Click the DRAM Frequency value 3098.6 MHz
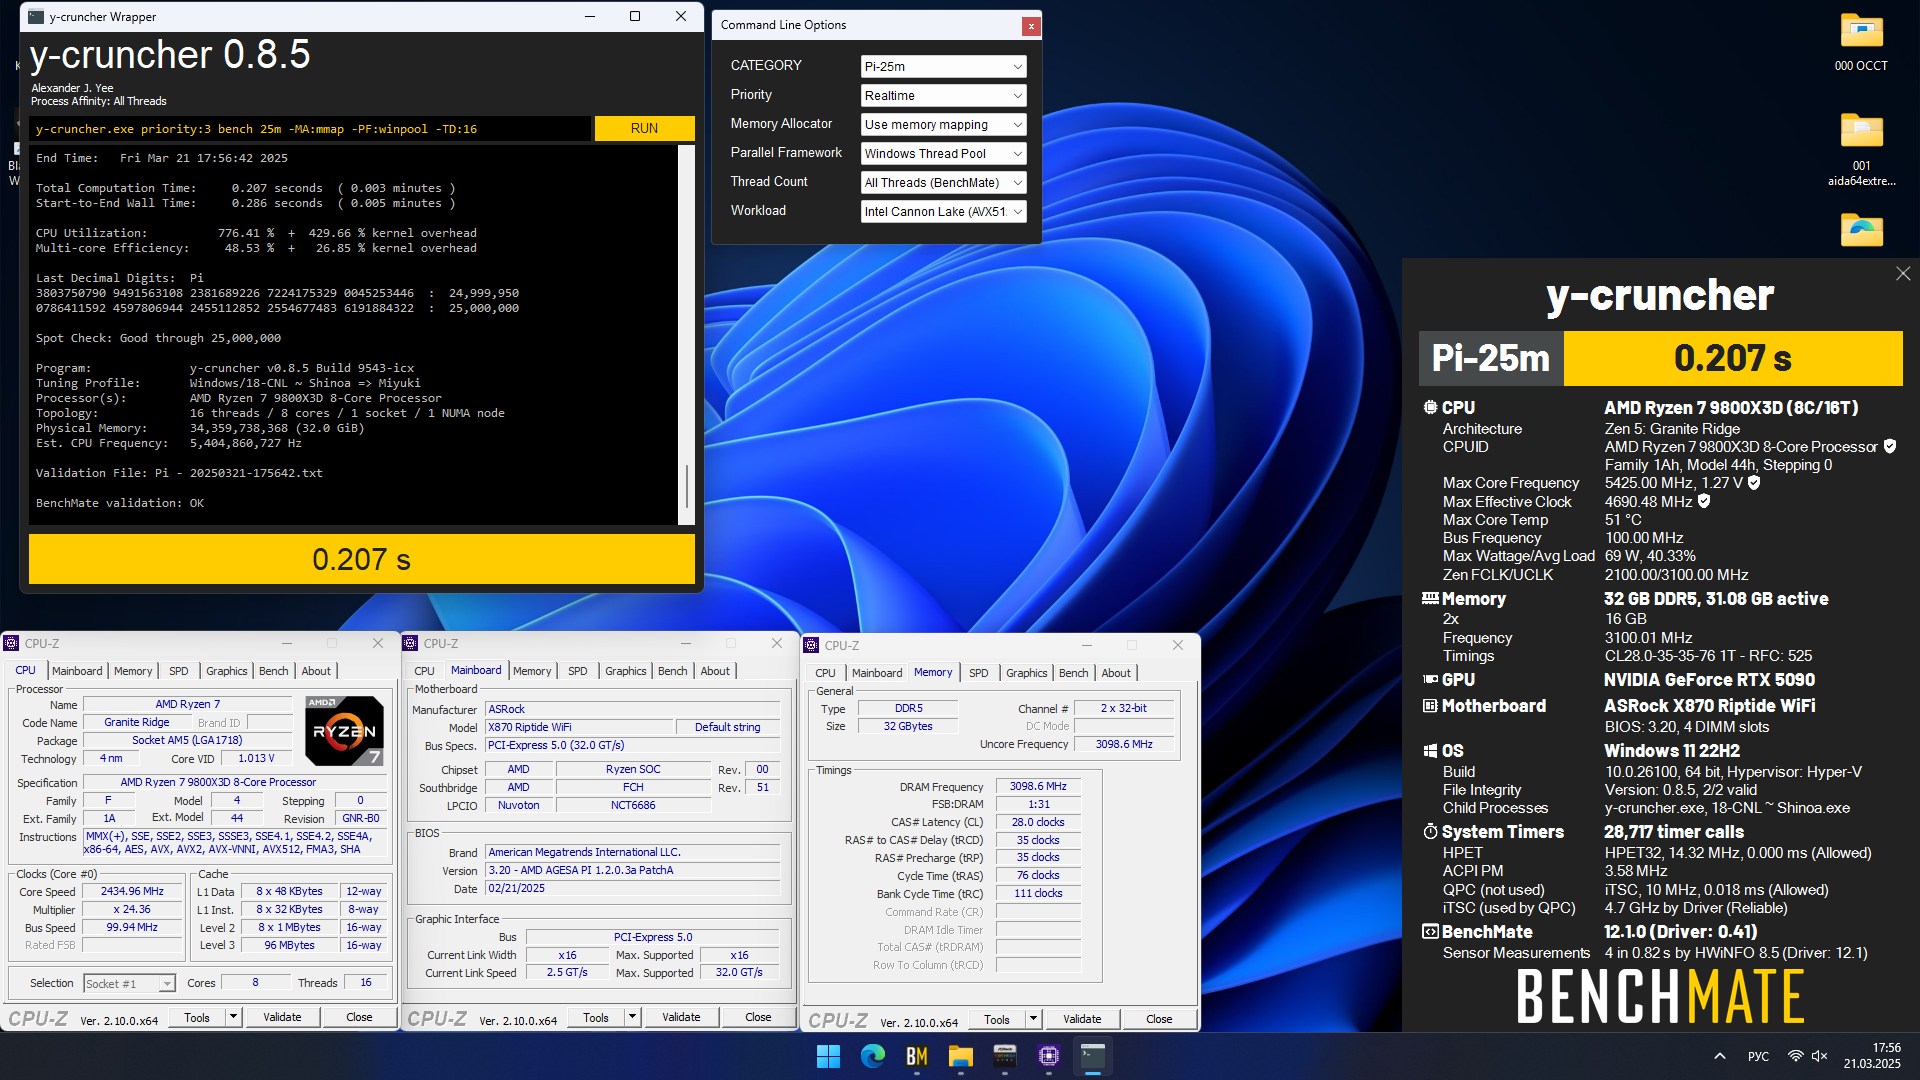This screenshot has height=1080, width=1920. 1038,786
